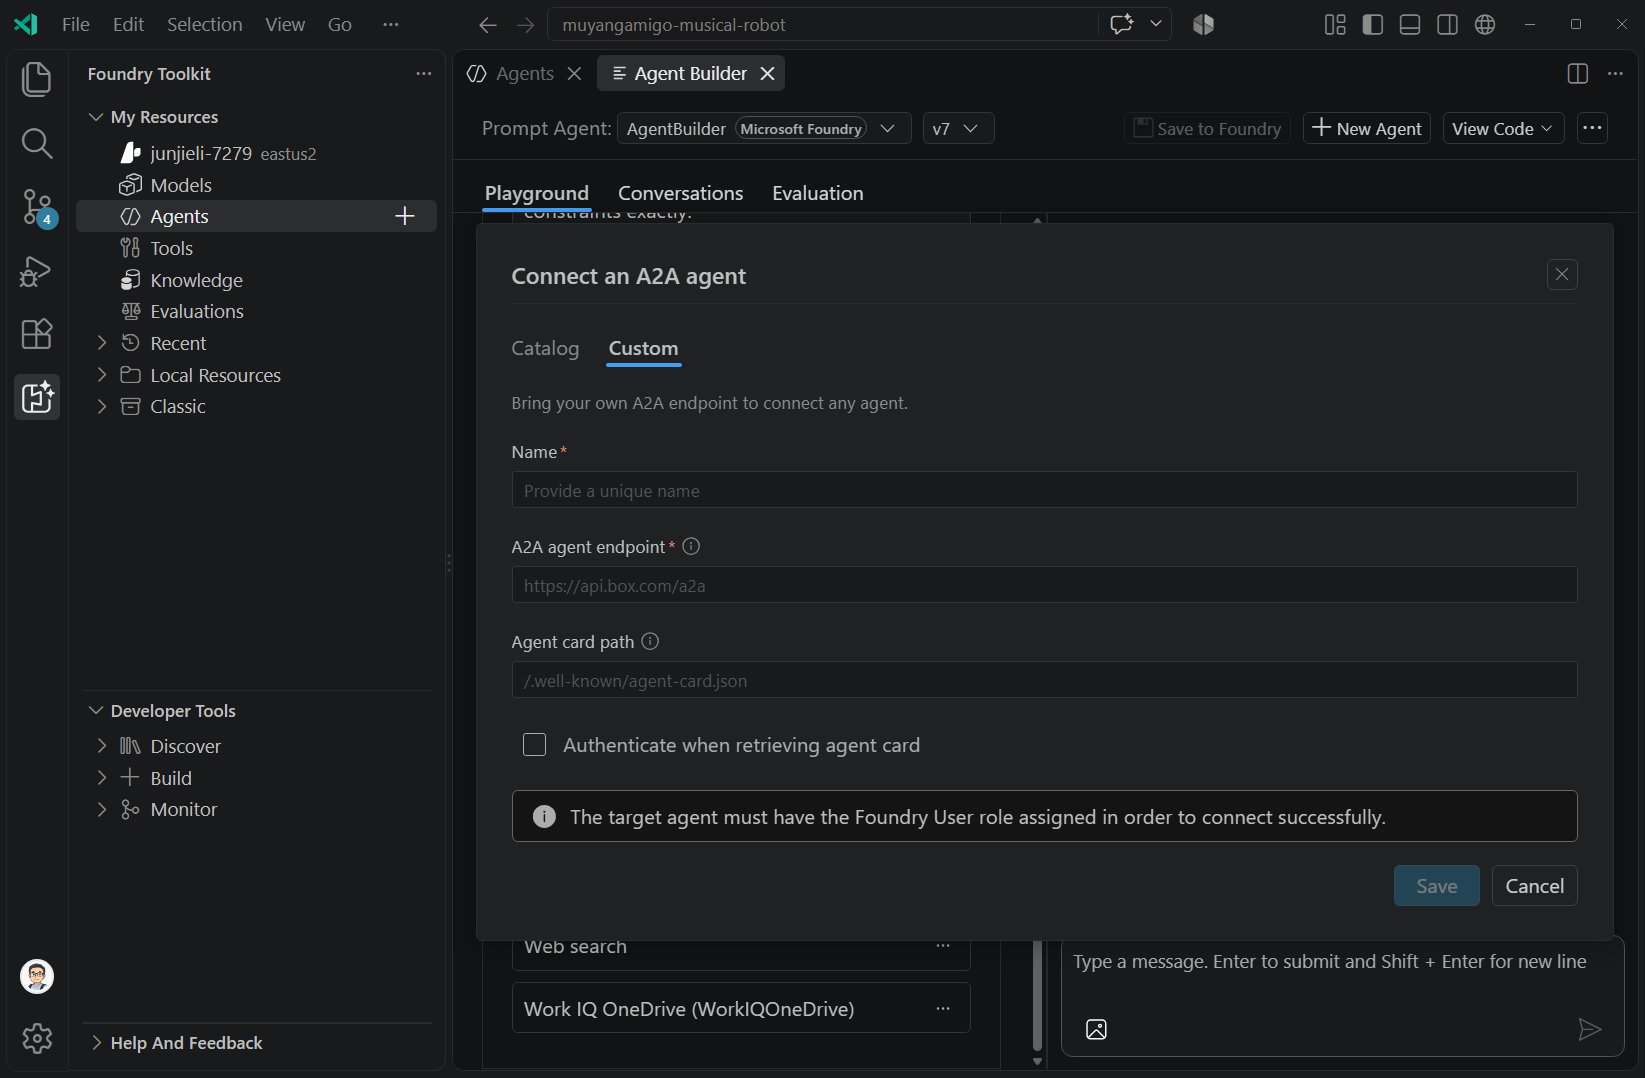Expand the Classic tree node
Image resolution: width=1645 pixels, height=1078 pixels.
coord(102,406)
